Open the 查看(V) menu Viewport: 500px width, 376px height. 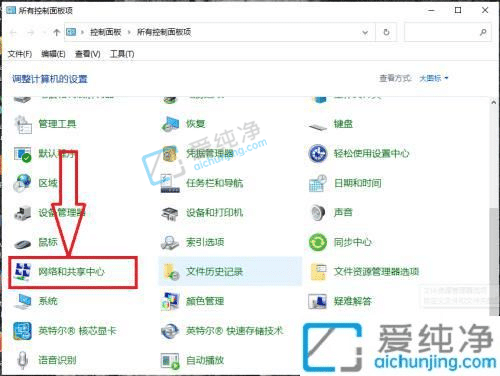coord(88,54)
